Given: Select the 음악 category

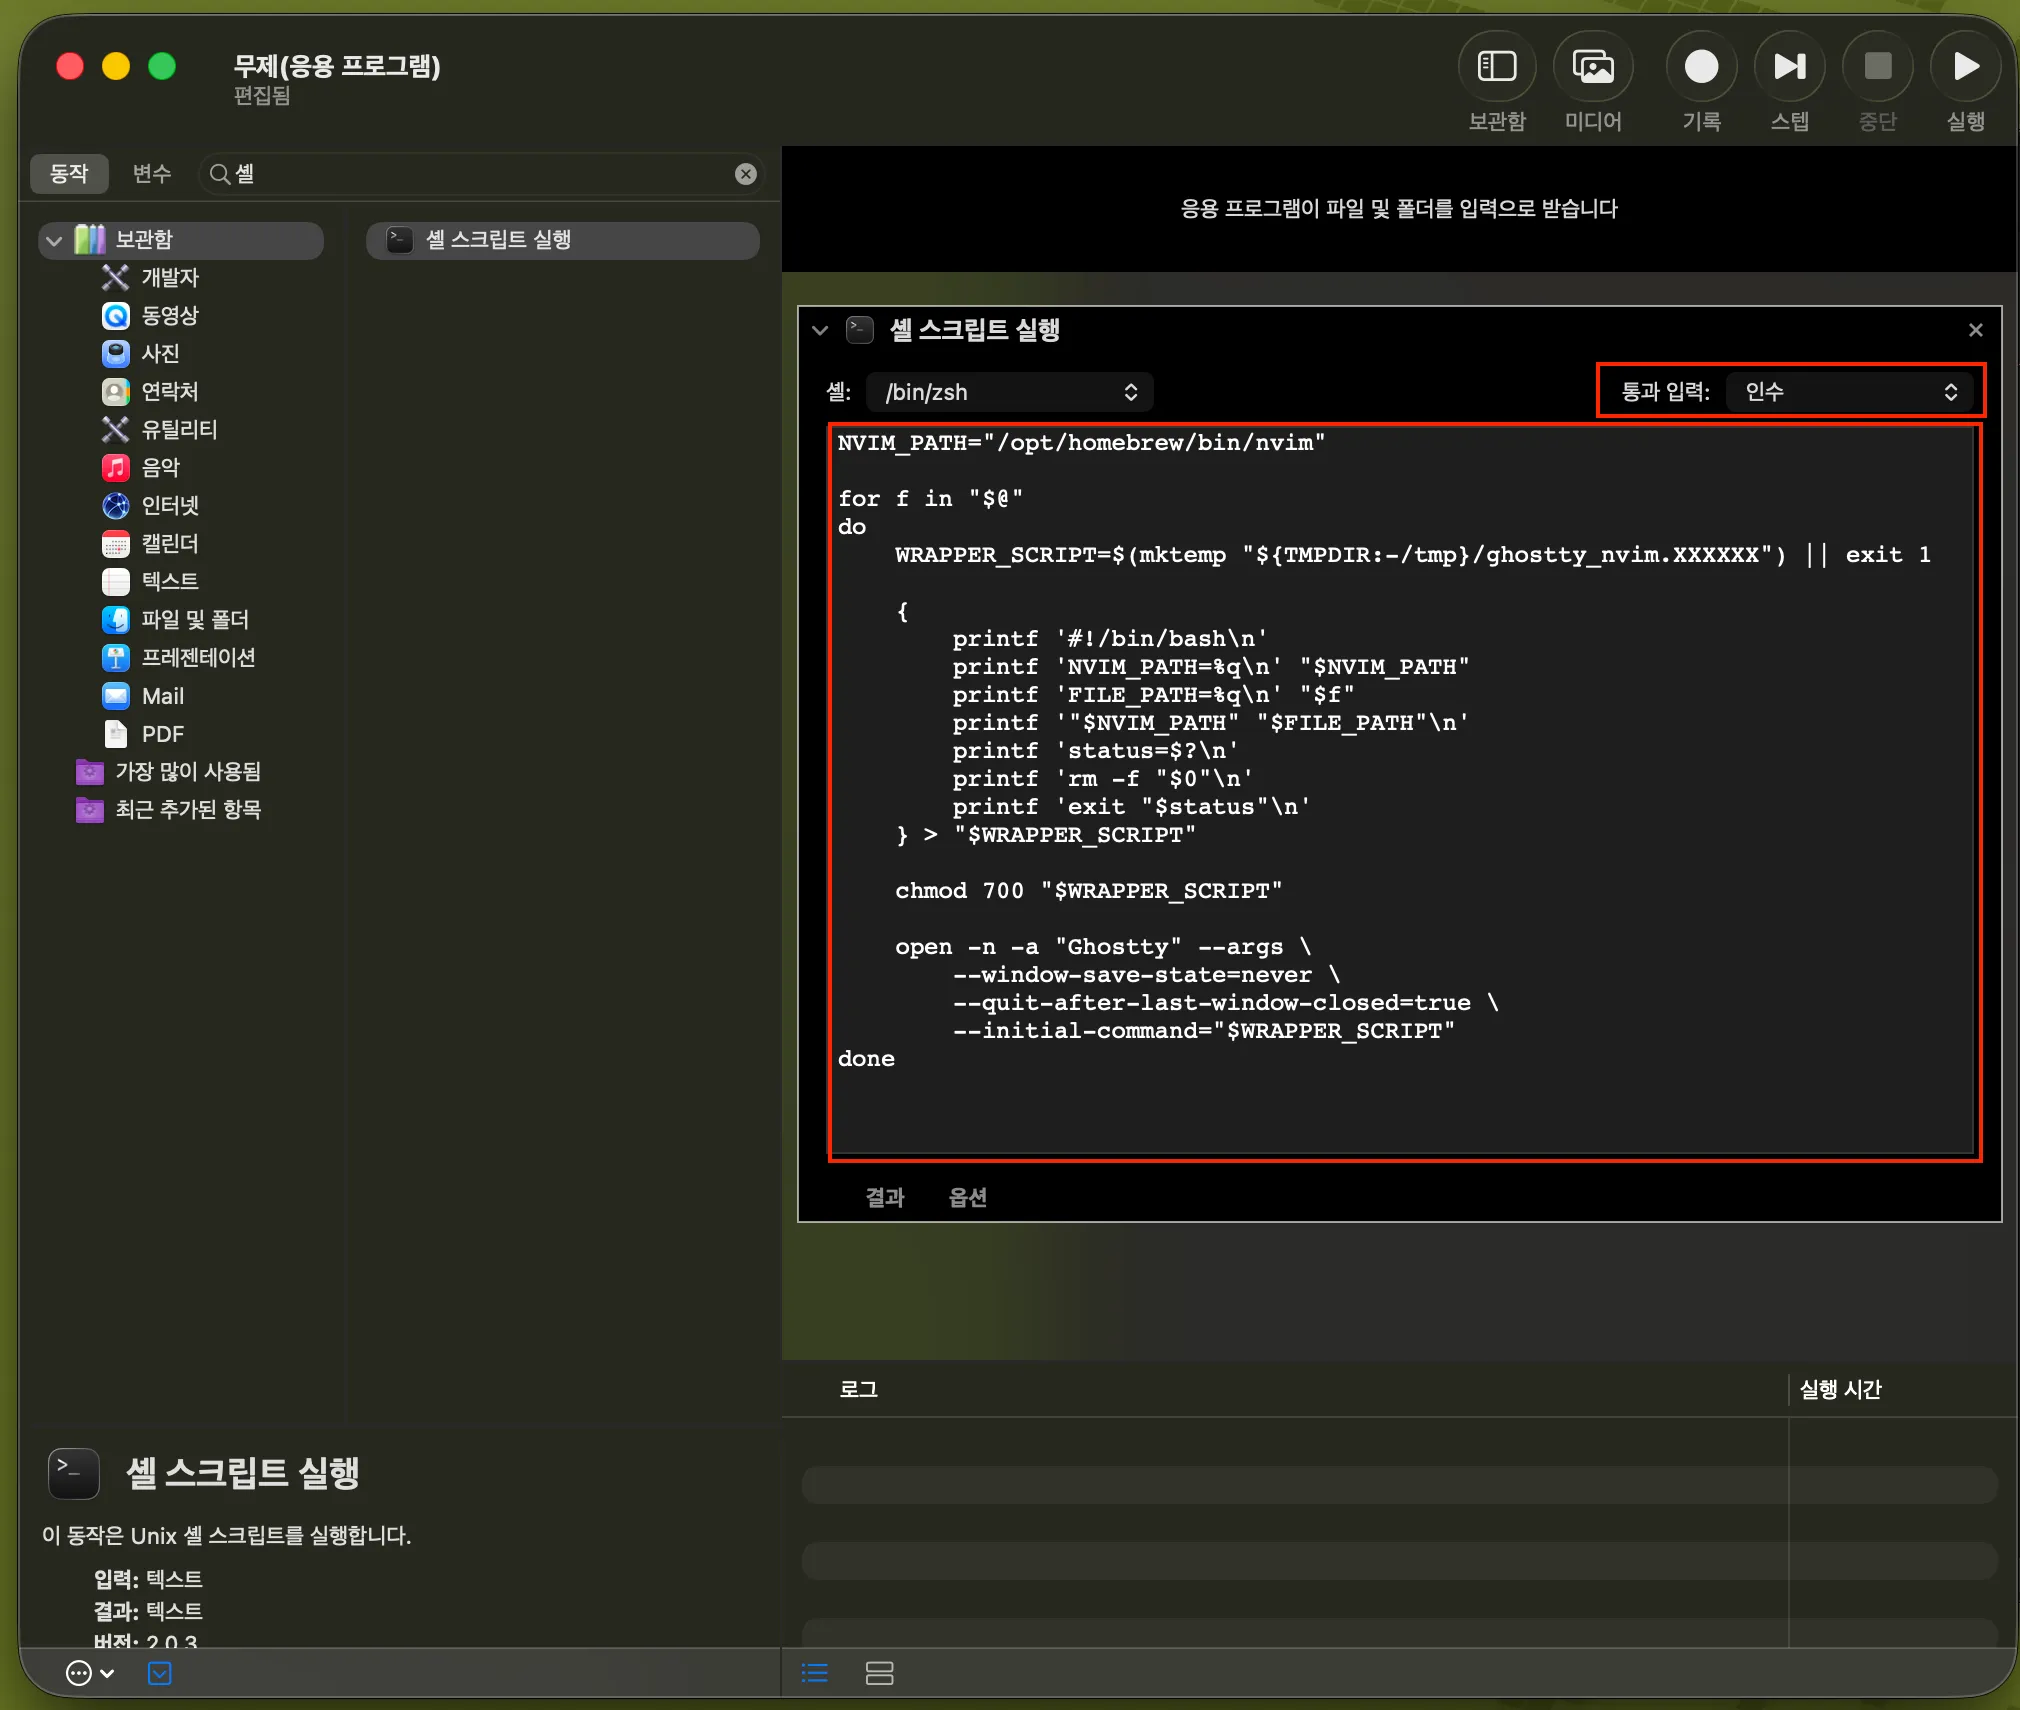Looking at the screenshot, I should (x=140, y=467).
